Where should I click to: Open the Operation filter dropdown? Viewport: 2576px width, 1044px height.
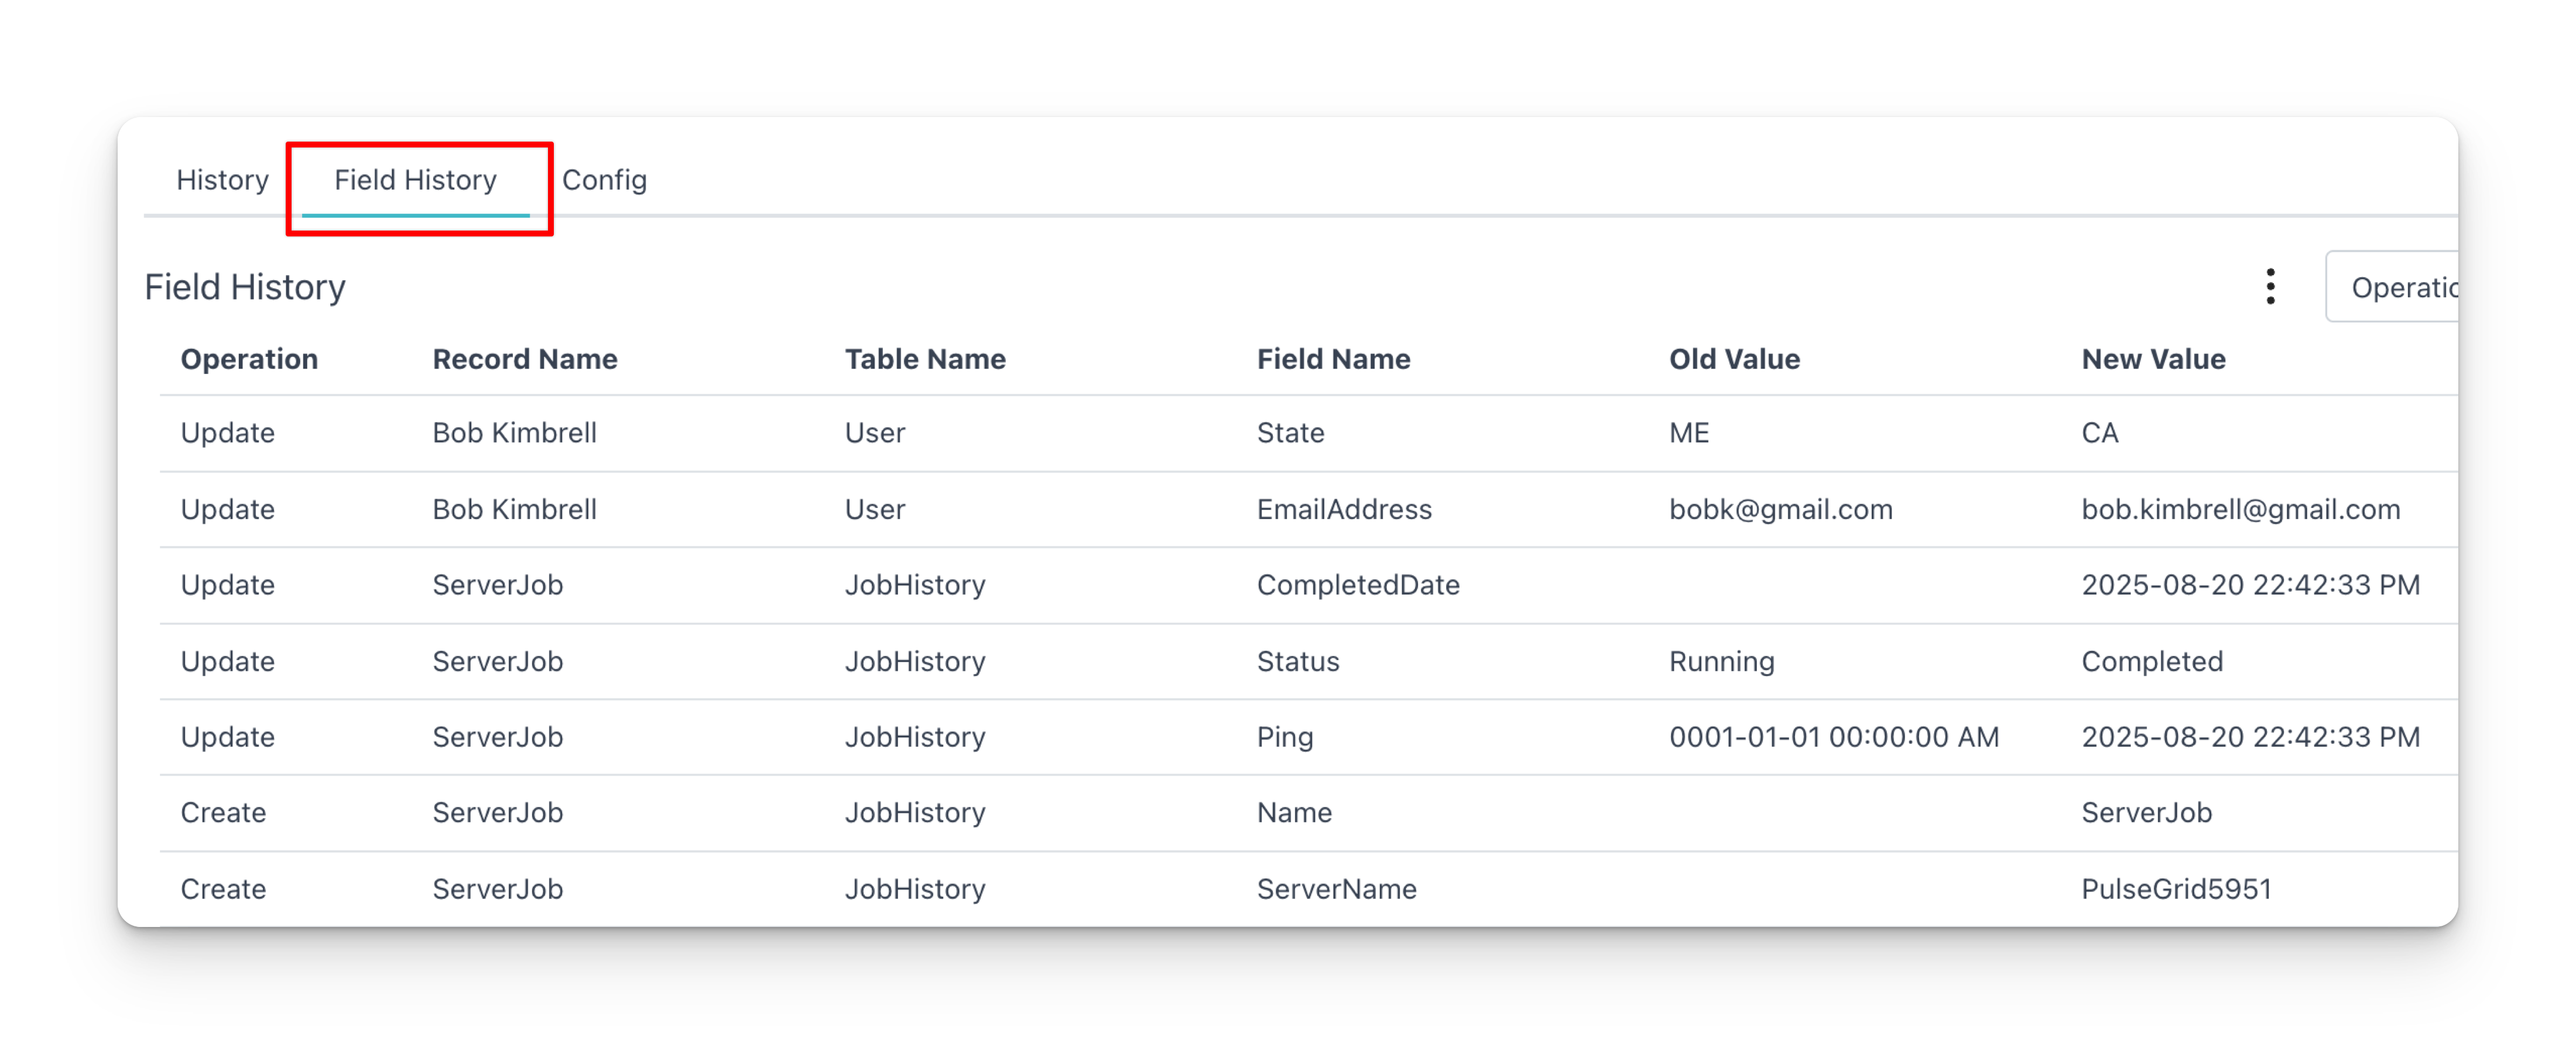pyautogui.click(x=2393, y=287)
